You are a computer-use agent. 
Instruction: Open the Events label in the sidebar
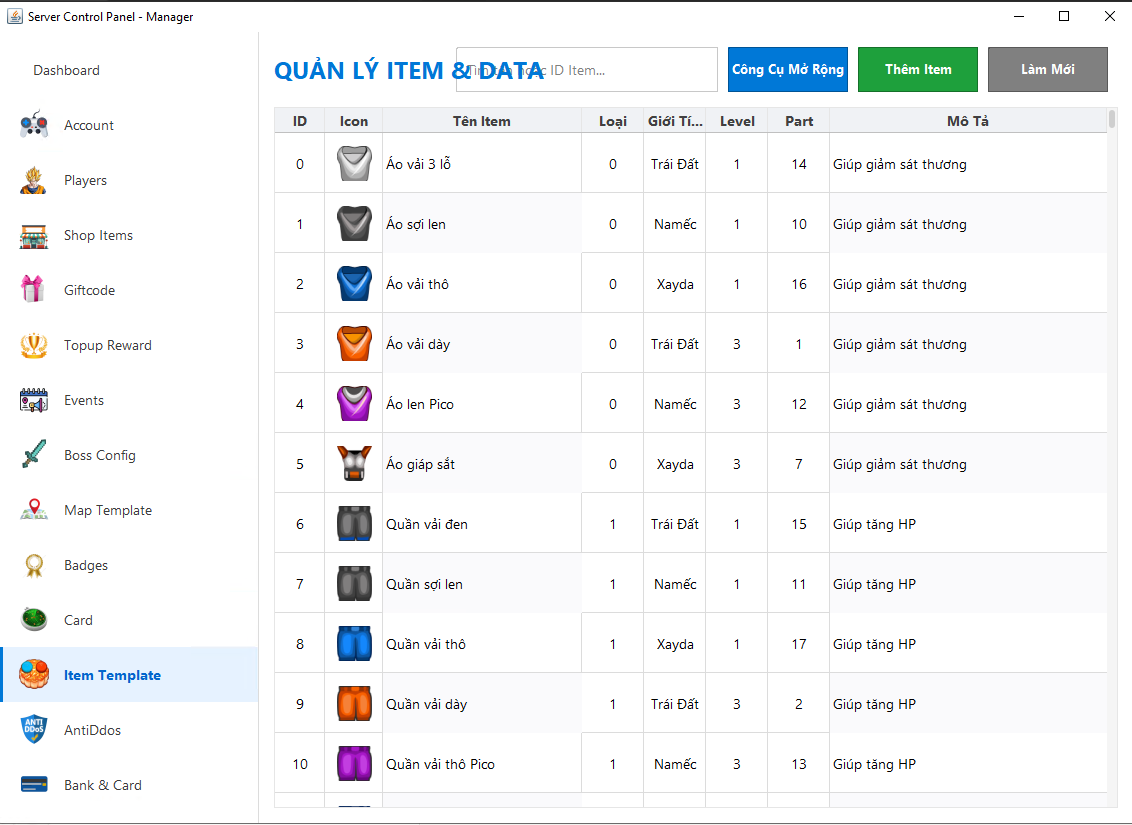click(84, 400)
